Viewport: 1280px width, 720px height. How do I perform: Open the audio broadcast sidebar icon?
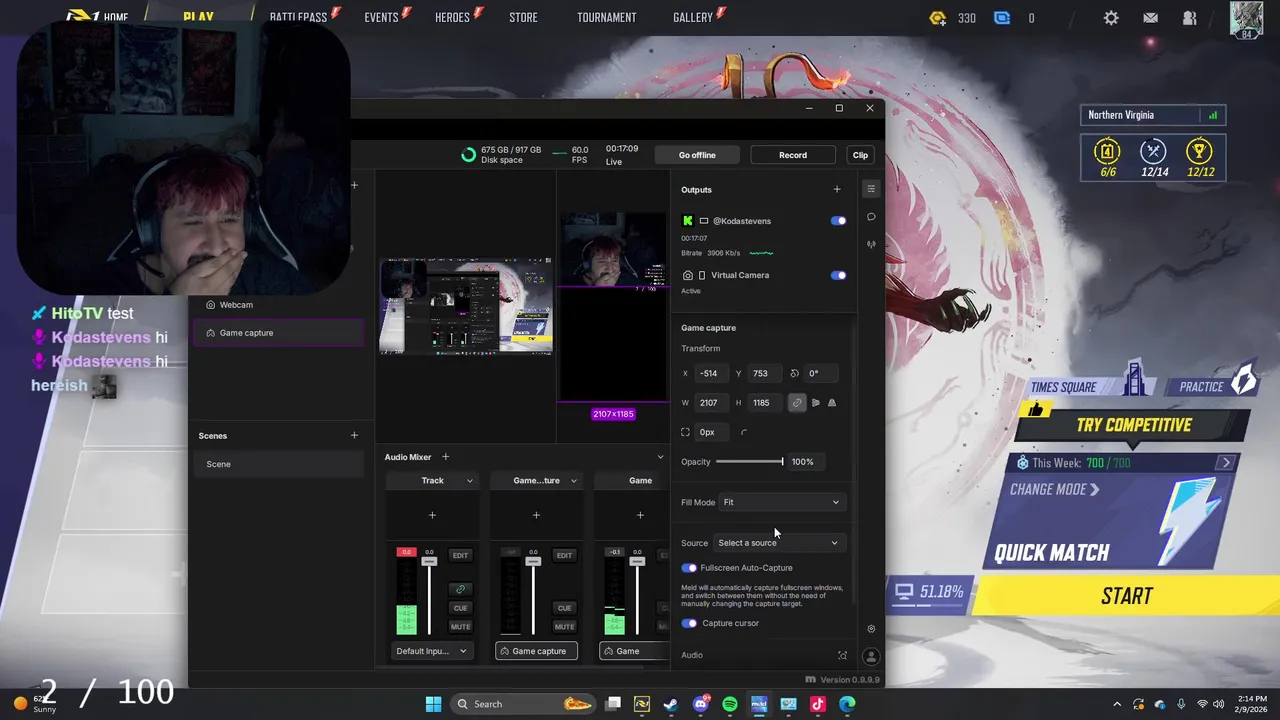point(871,244)
